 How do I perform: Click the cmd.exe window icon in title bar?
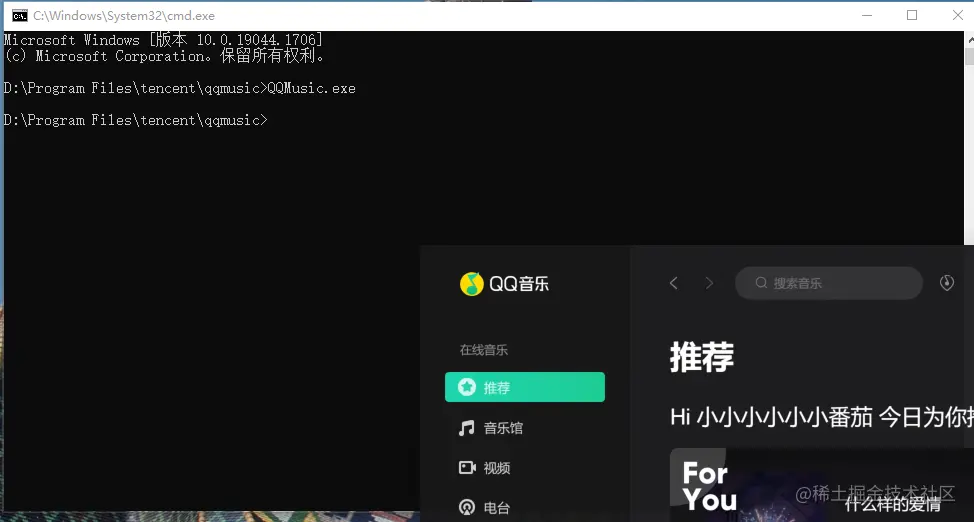20,16
